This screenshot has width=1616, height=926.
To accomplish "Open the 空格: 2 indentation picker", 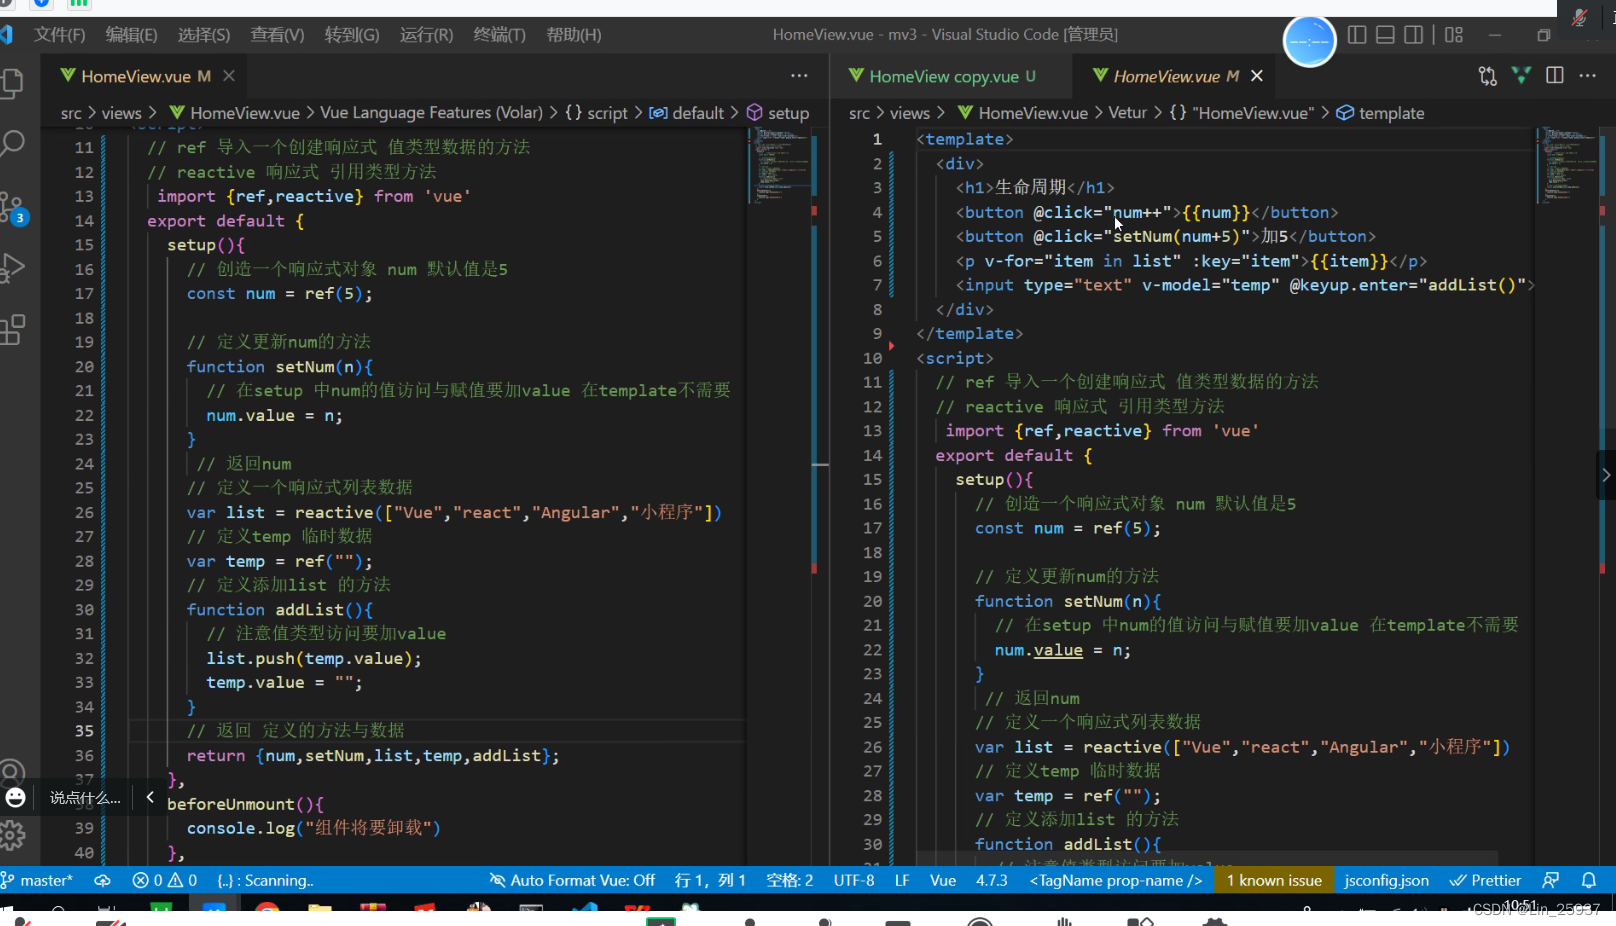I will [789, 881].
